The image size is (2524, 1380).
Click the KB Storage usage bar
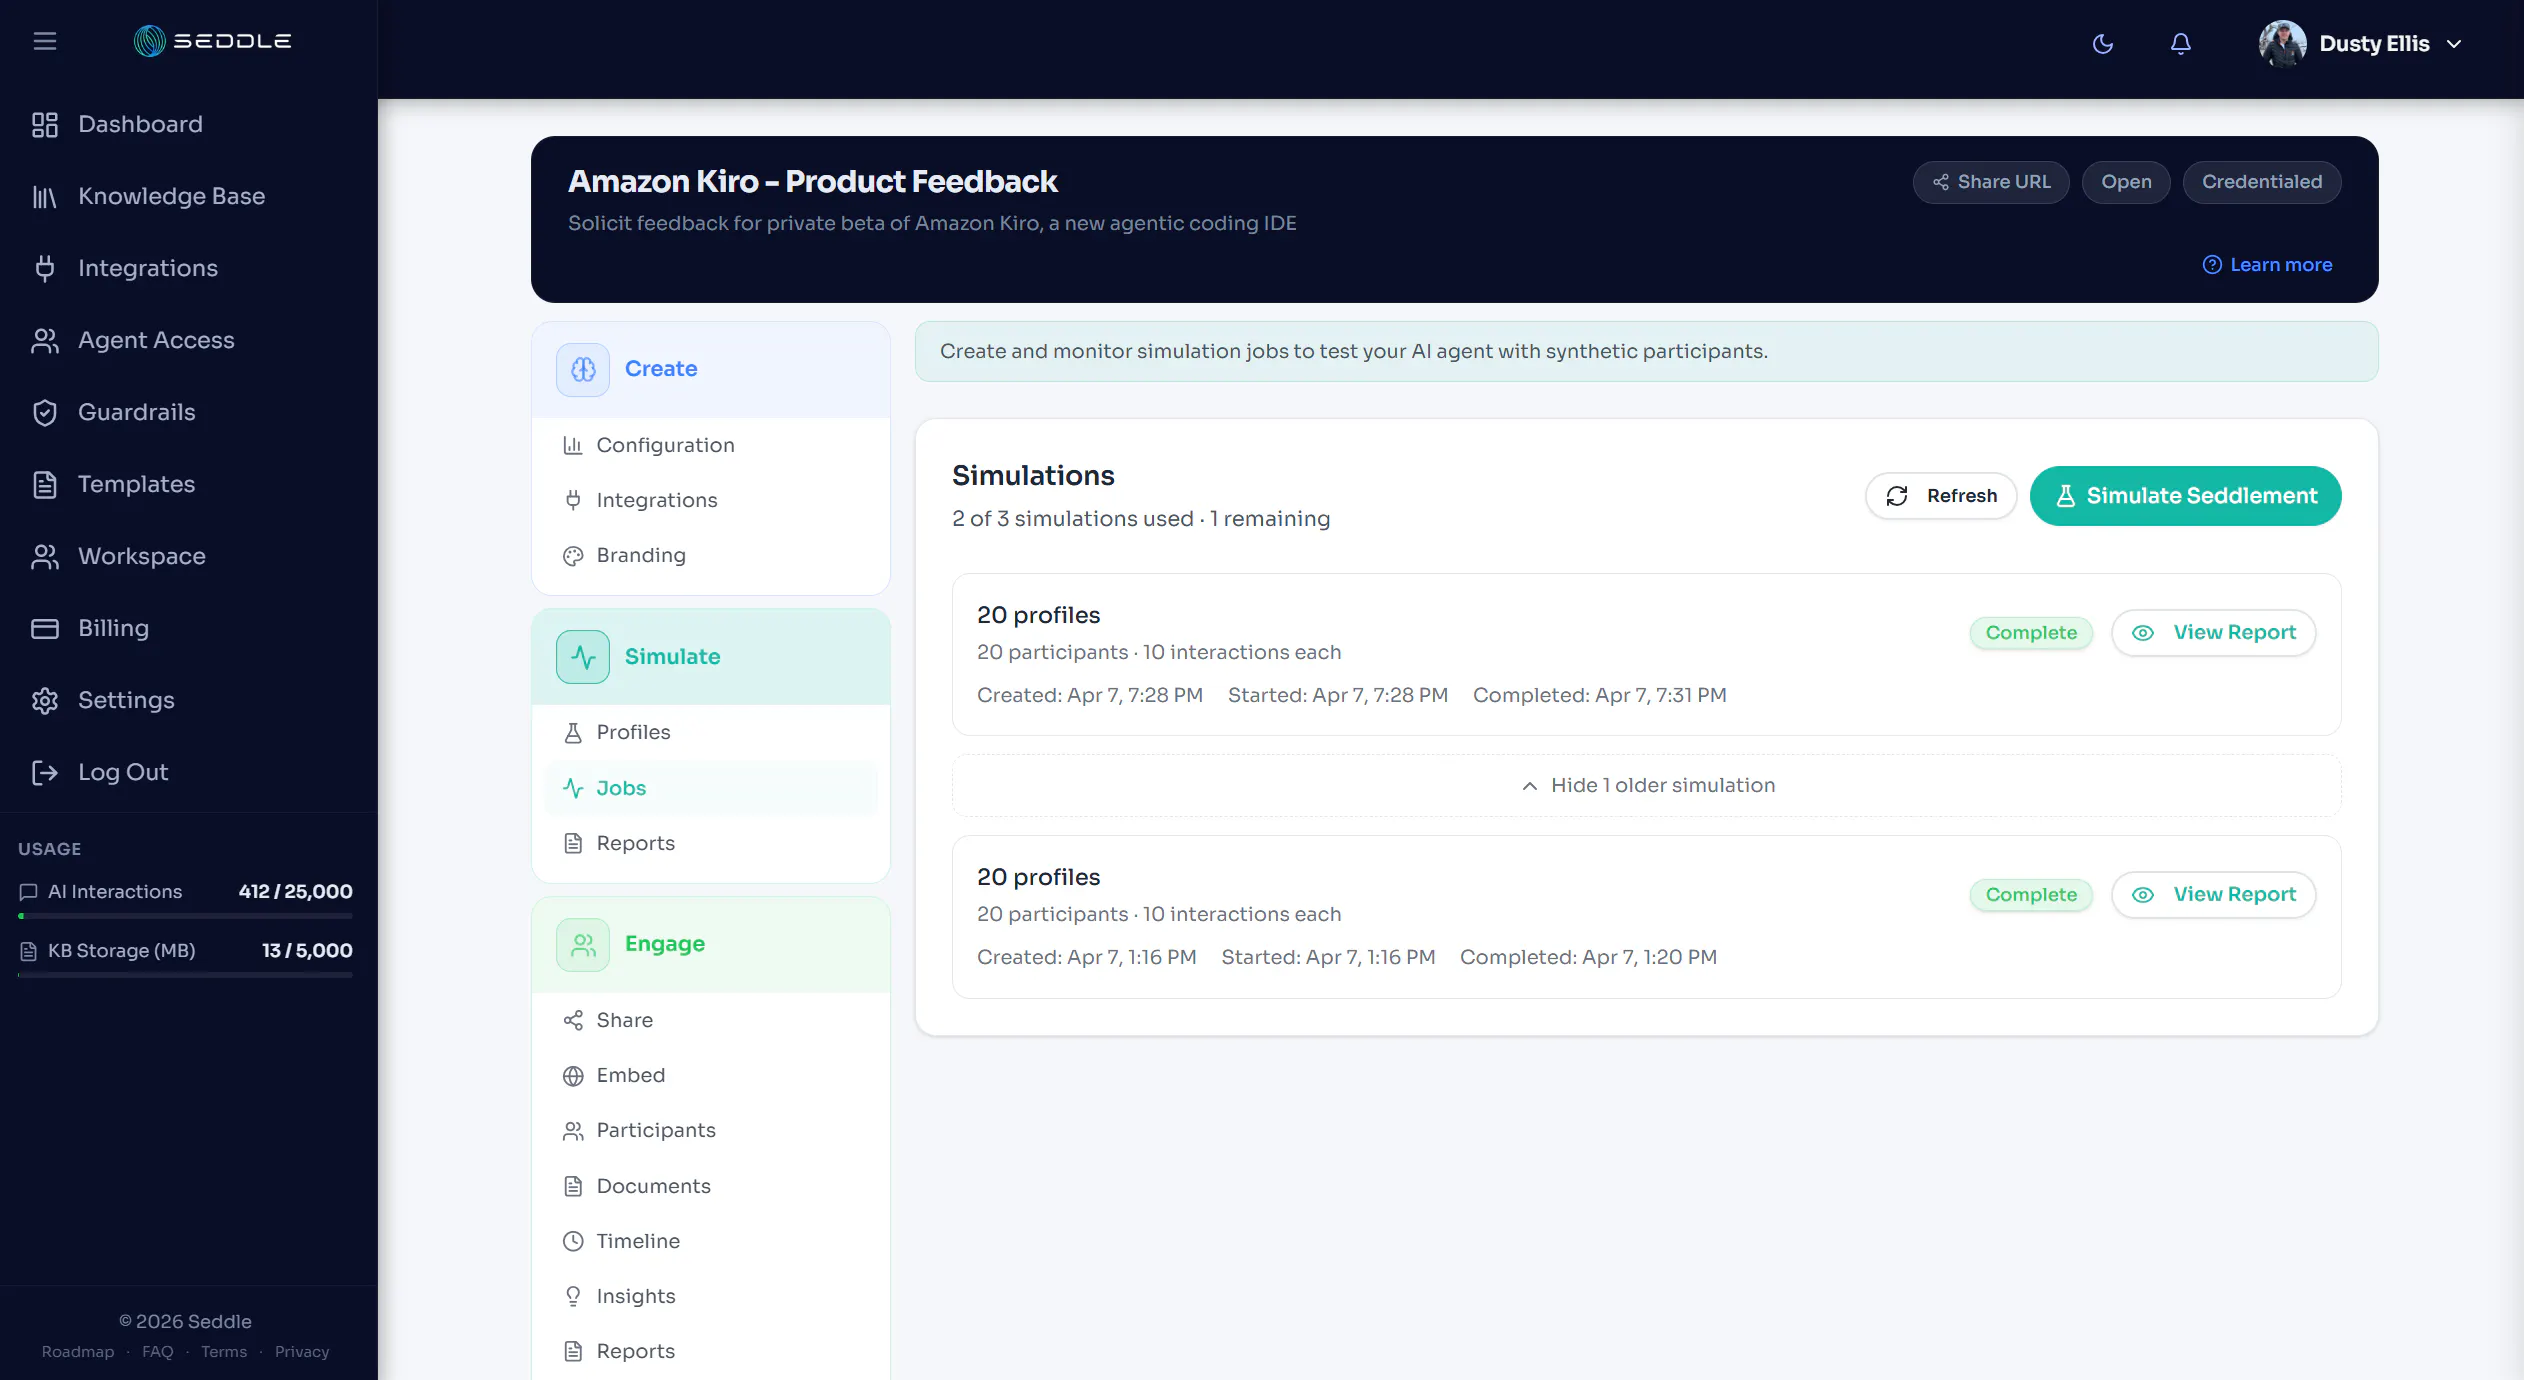click(x=185, y=974)
